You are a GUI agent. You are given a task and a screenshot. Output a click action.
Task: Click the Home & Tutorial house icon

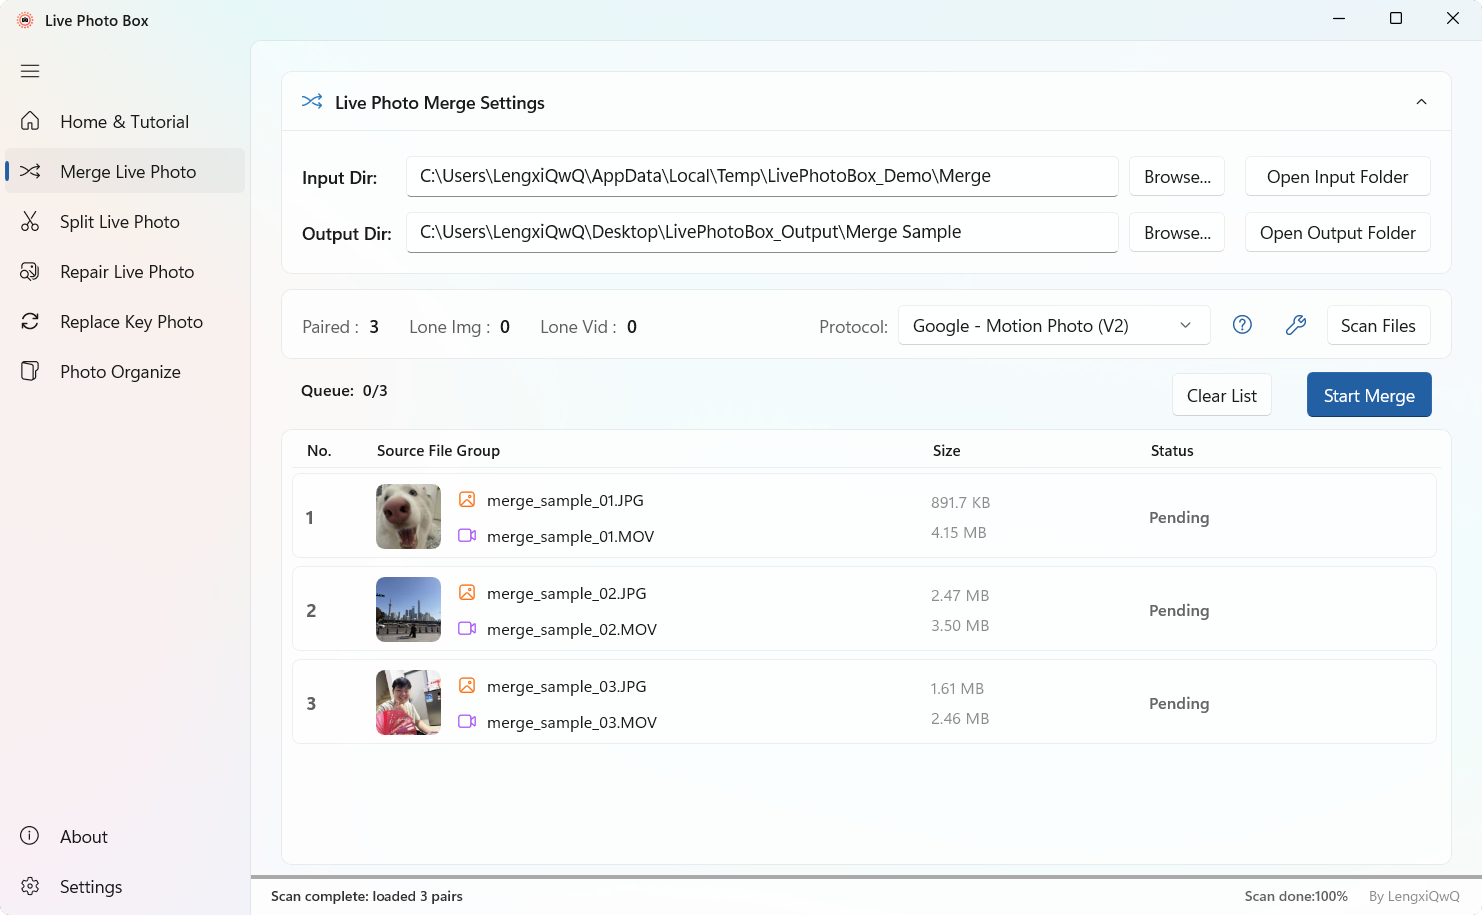coord(30,121)
